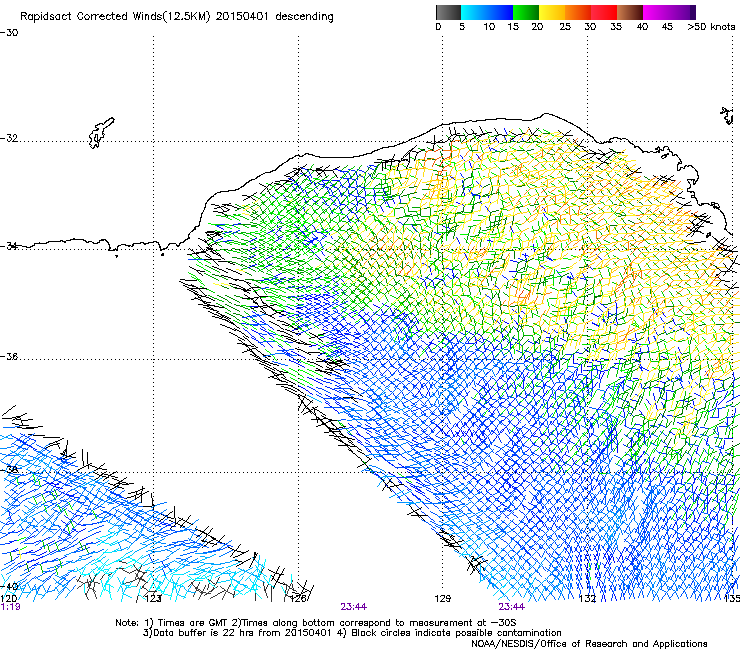
Task: Click the note line beginning "Note: 1) Times are GMT"
Action: [x=316, y=623]
